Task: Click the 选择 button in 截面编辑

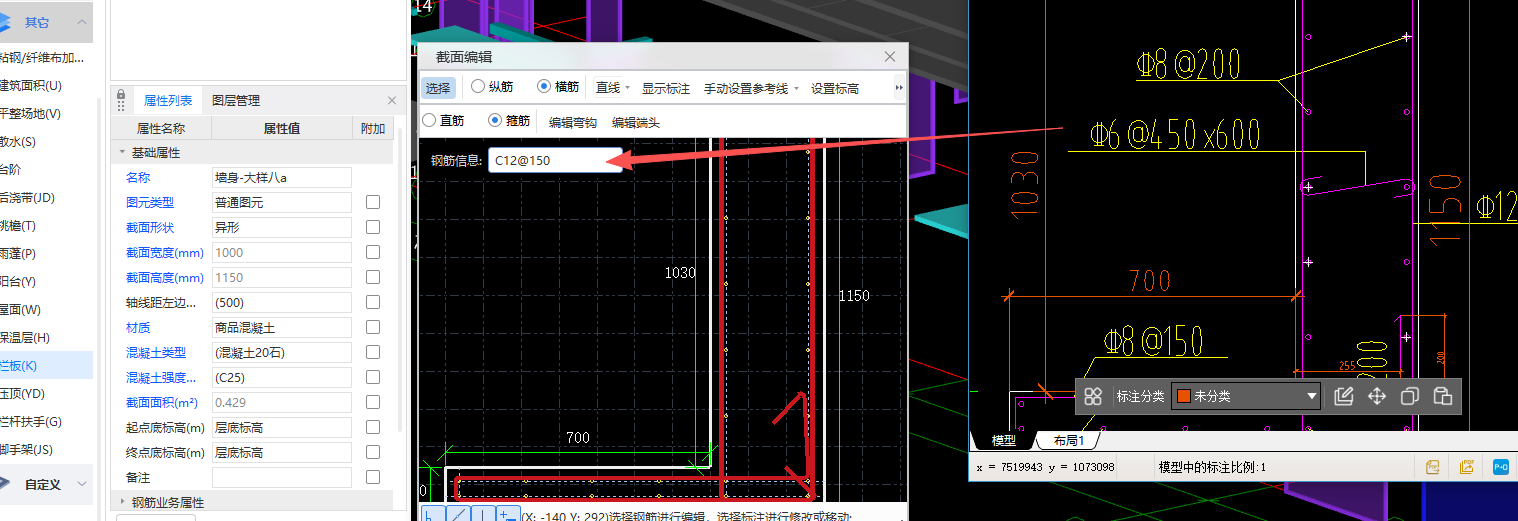Action: coord(438,88)
